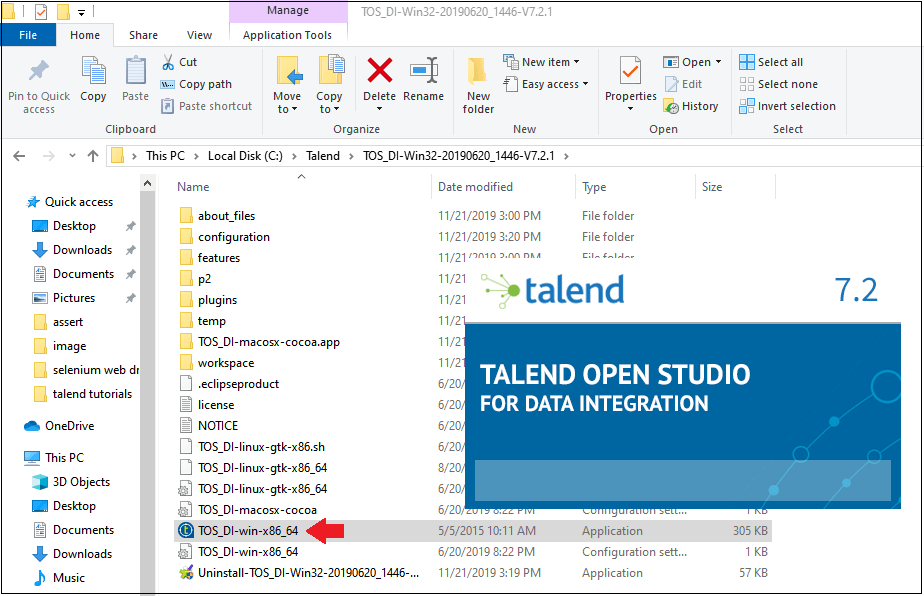924x596 pixels.
Task: Open recent locations dropdown chevron
Action: point(72,156)
